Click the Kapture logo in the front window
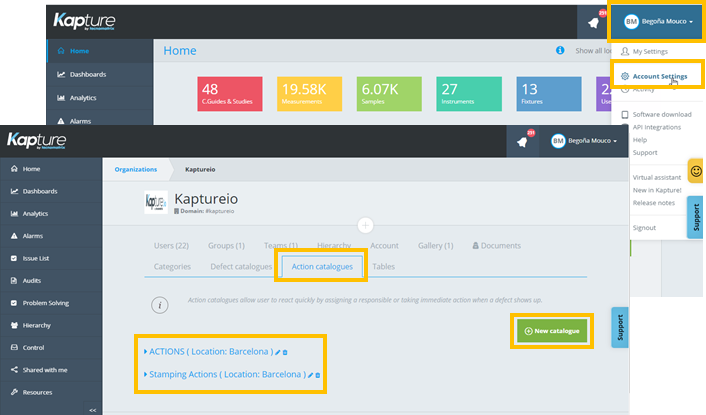 36,140
